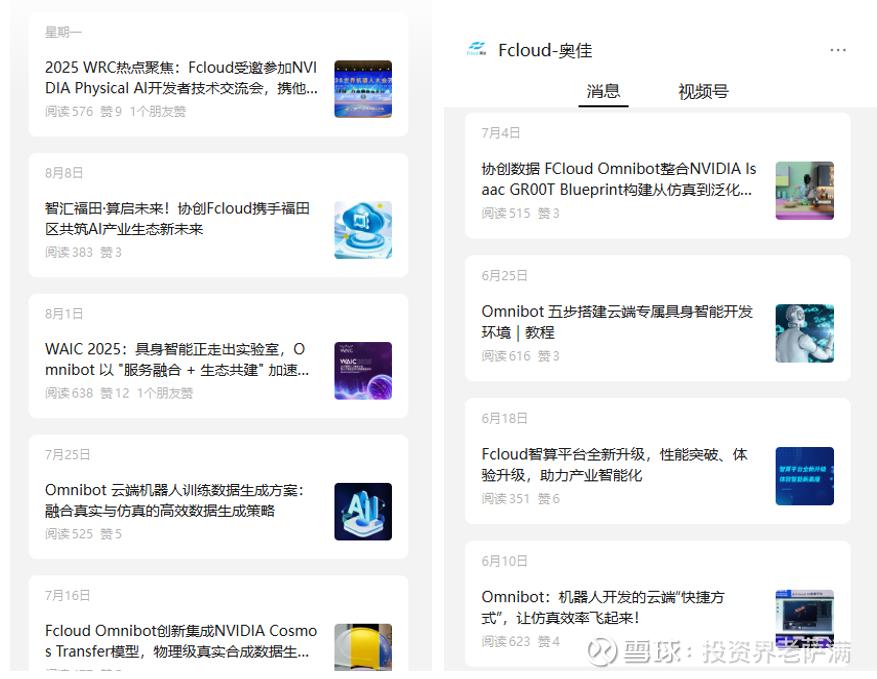Screen dimensions: 877x679
Task: Click the 7月16日 date label
Action: point(67,596)
